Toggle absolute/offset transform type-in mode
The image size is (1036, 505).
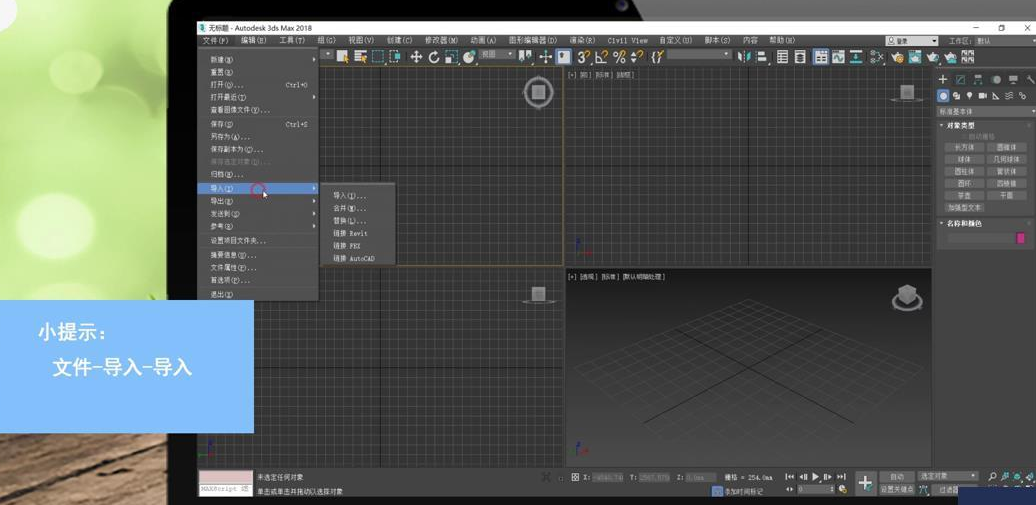pyautogui.click(x=575, y=477)
